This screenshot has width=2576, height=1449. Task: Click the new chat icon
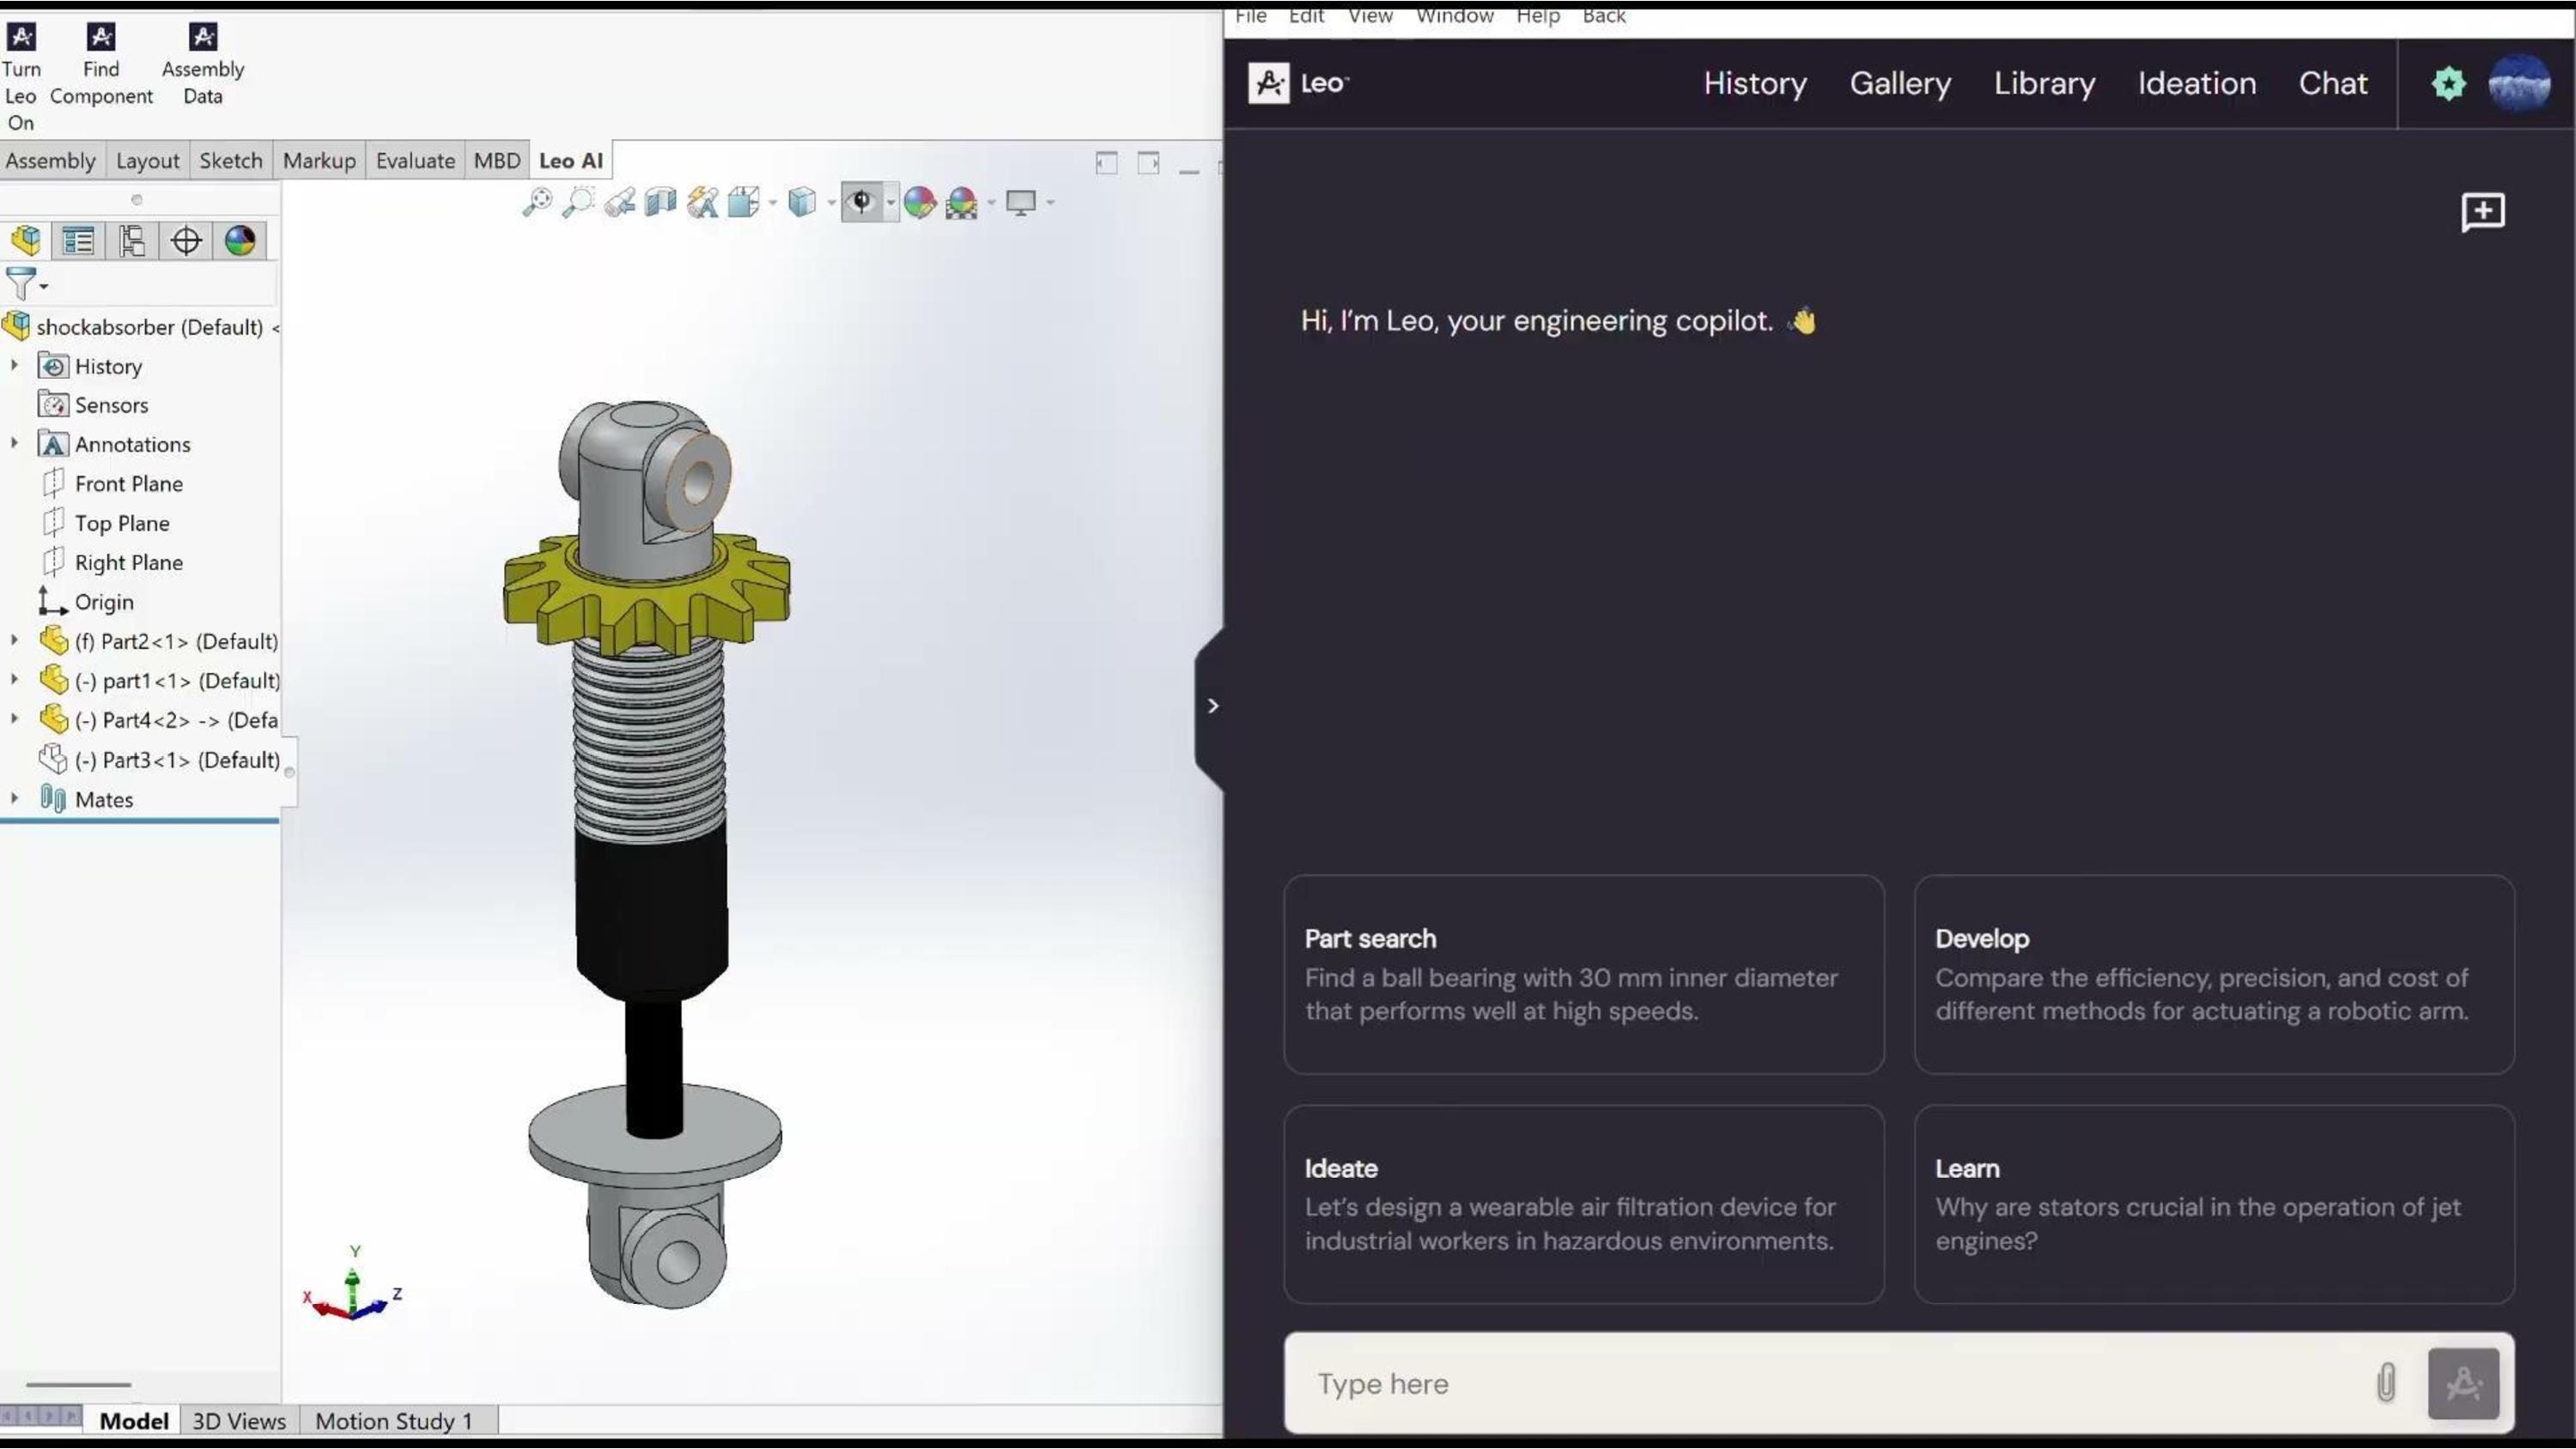click(2483, 212)
